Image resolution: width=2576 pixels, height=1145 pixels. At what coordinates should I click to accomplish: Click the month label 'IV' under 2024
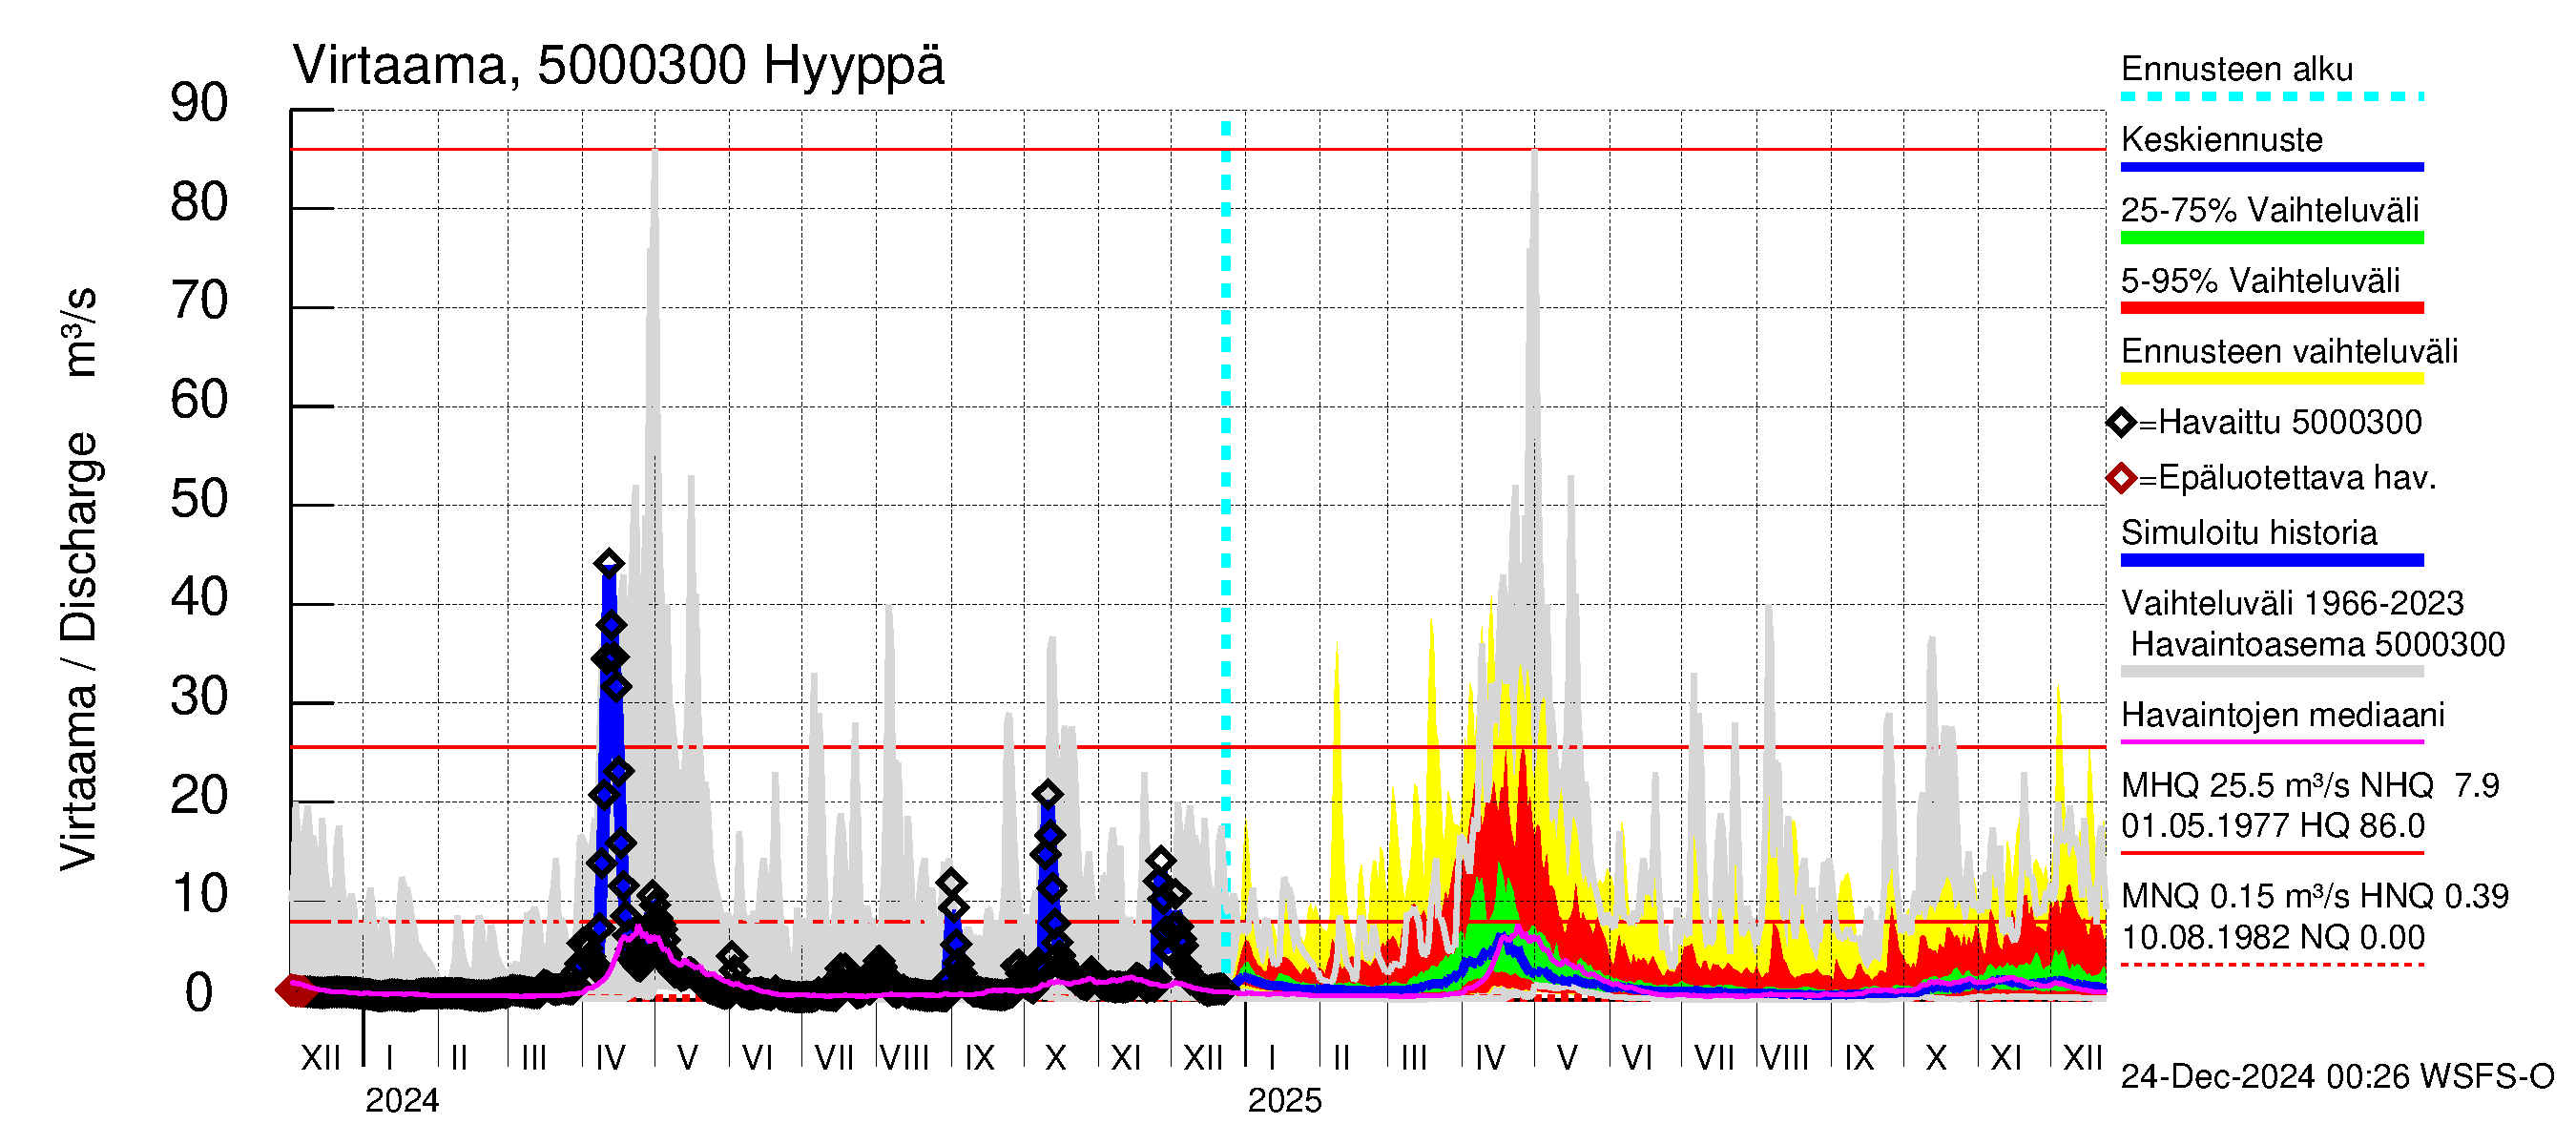point(610,1058)
